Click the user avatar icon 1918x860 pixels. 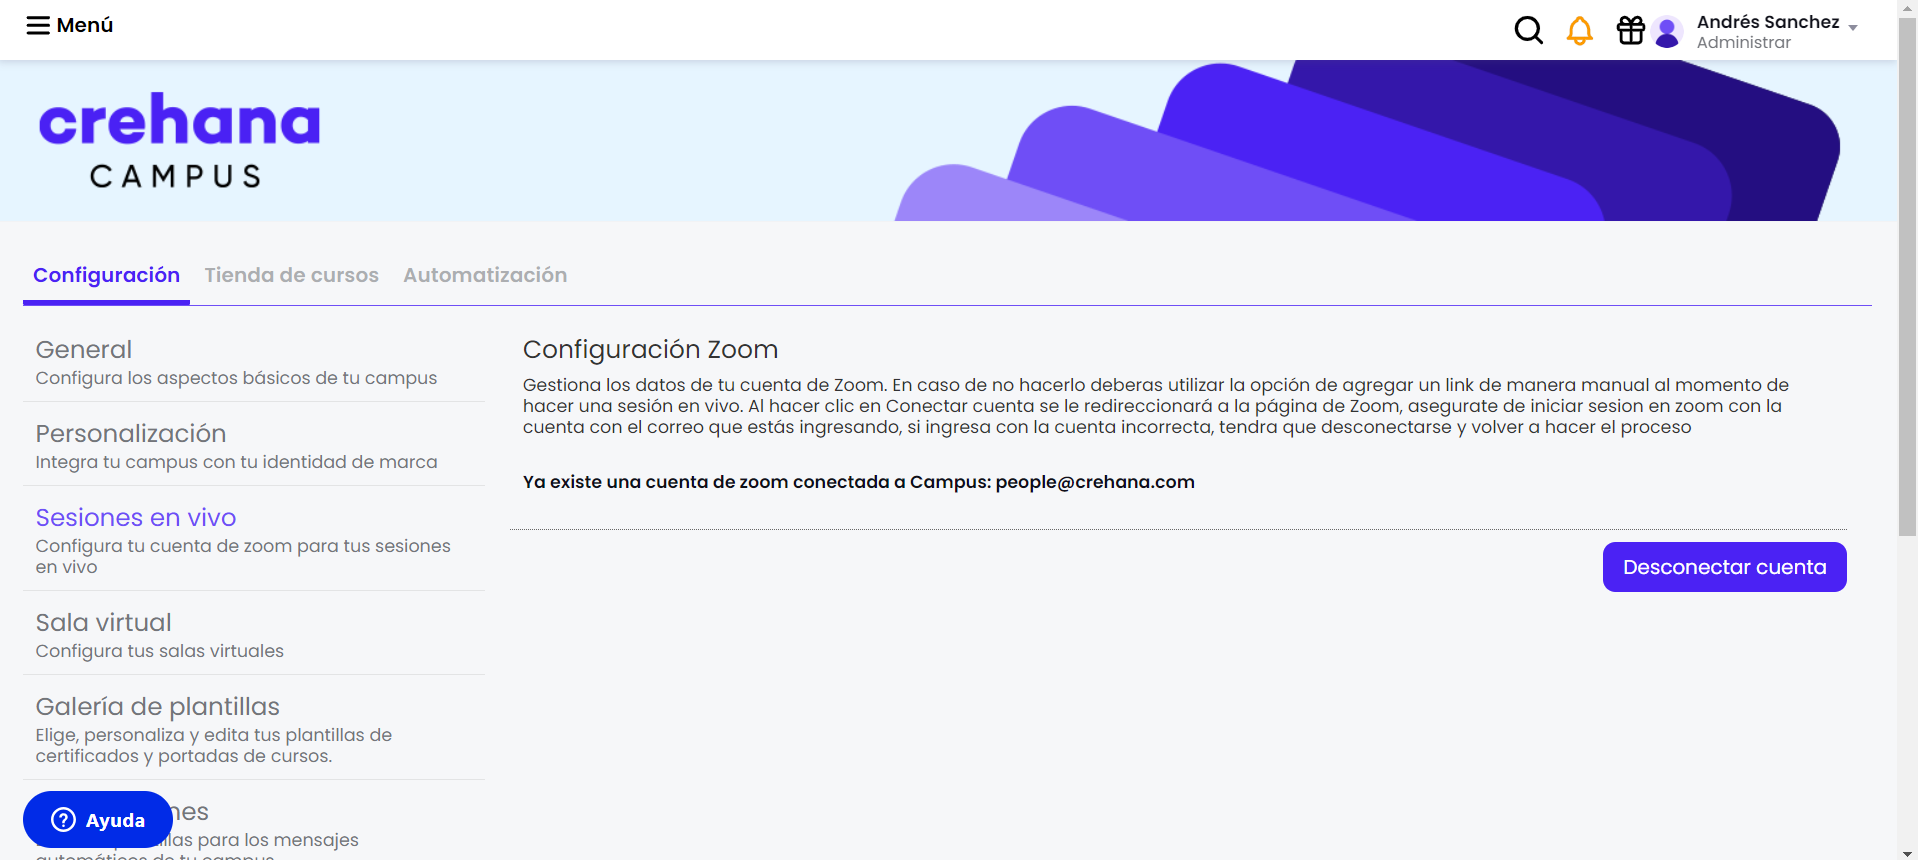tap(1667, 32)
